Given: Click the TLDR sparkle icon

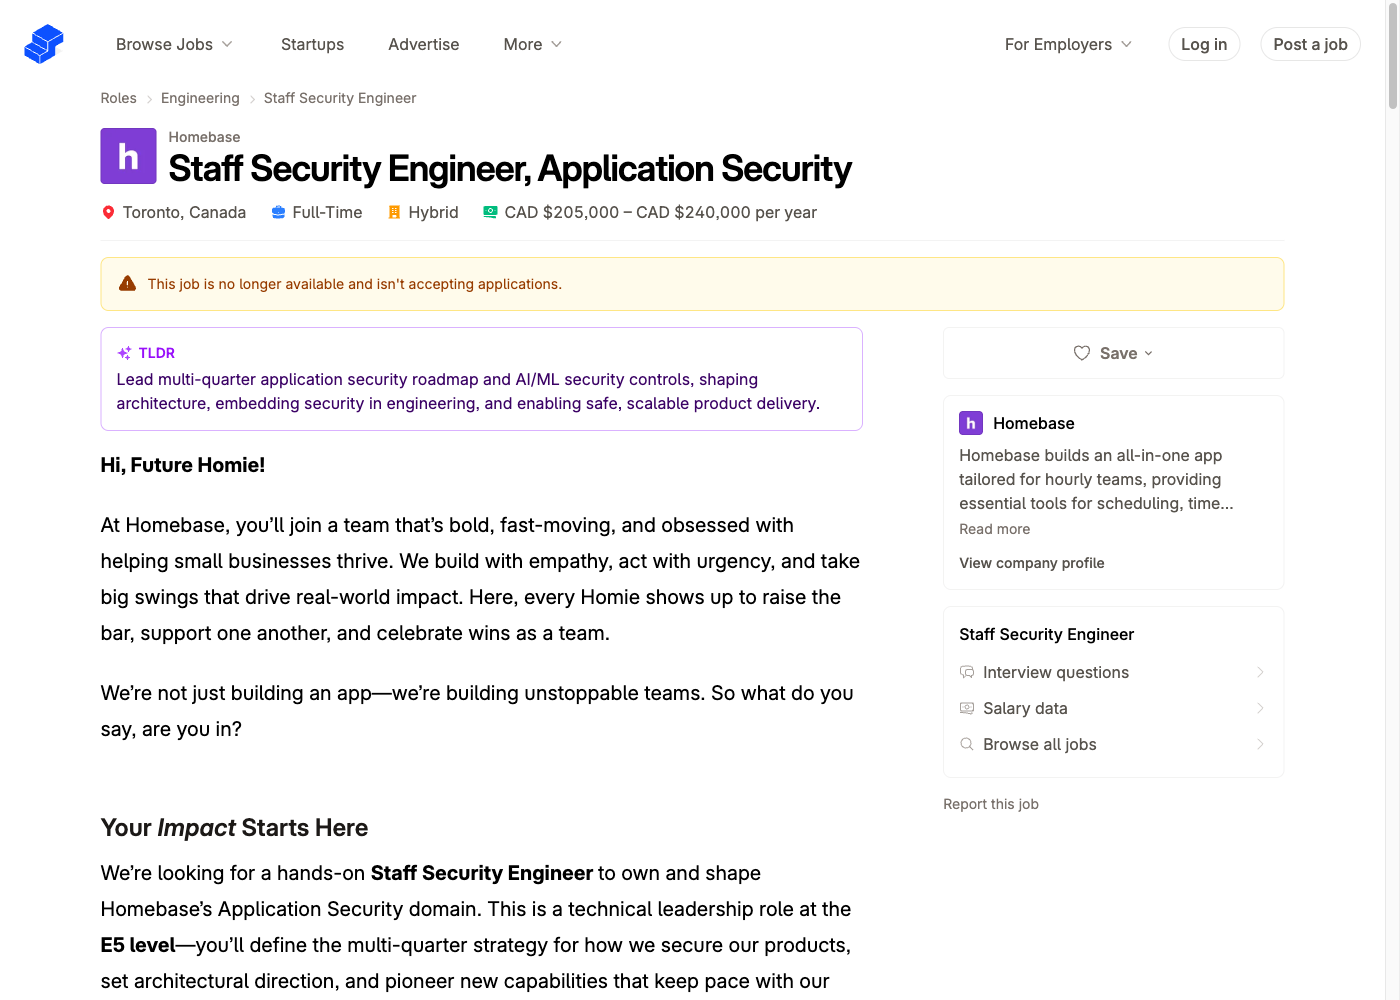Looking at the screenshot, I should click(x=124, y=353).
